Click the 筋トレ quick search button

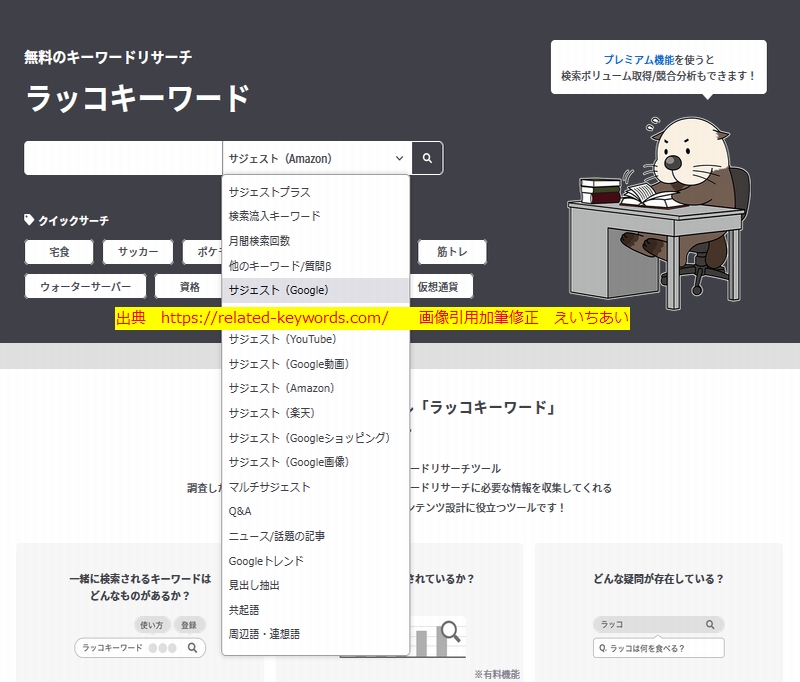click(452, 252)
